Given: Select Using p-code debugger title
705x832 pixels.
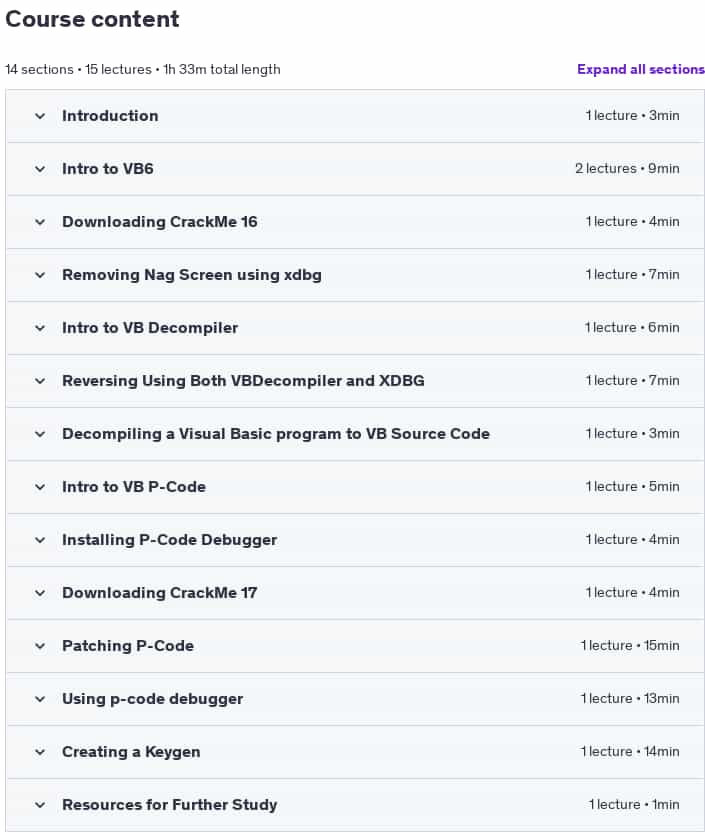Looking at the screenshot, I should 152,699.
